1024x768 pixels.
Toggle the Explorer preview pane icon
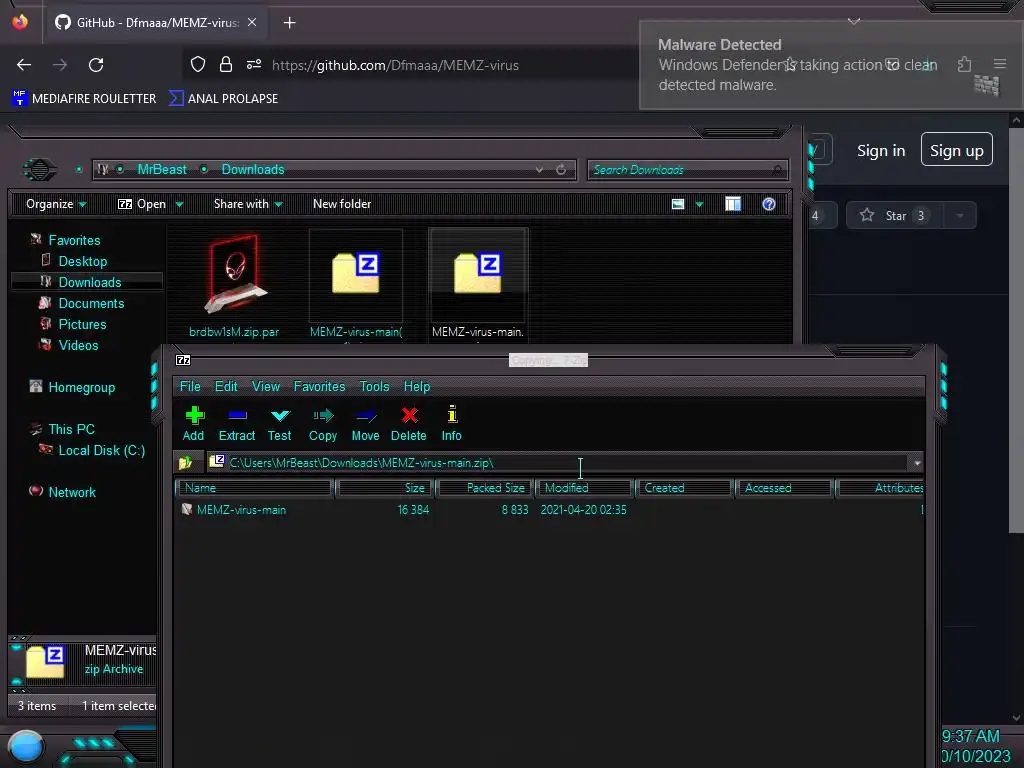(x=733, y=204)
